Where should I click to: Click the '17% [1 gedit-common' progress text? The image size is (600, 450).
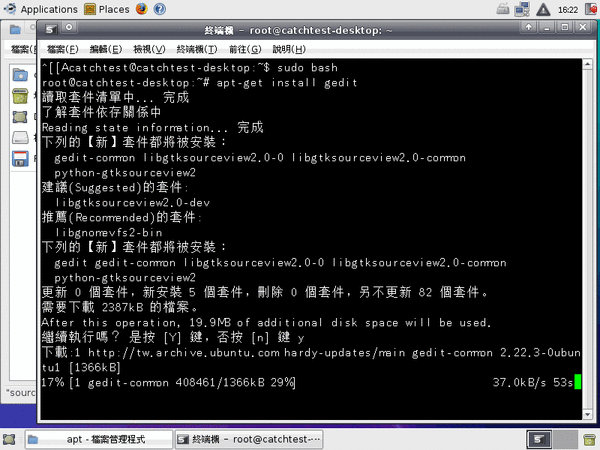click(x=105, y=382)
